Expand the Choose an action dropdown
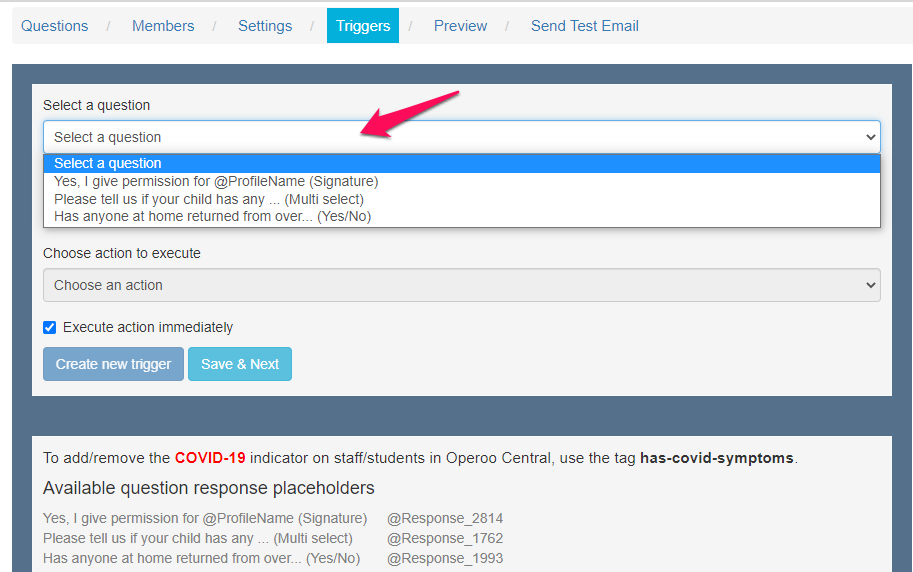Viewport: 913px width, 572px height. (x=461, y=285)
